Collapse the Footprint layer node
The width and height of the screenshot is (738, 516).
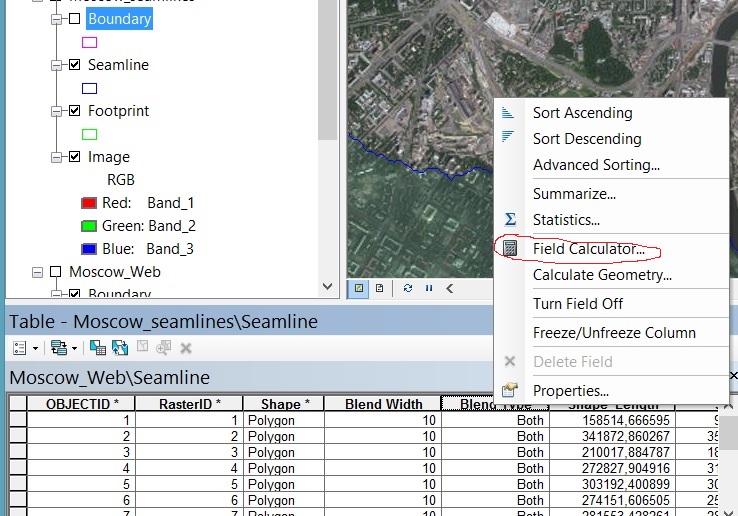pyautogui.click(x=56, y=111)
